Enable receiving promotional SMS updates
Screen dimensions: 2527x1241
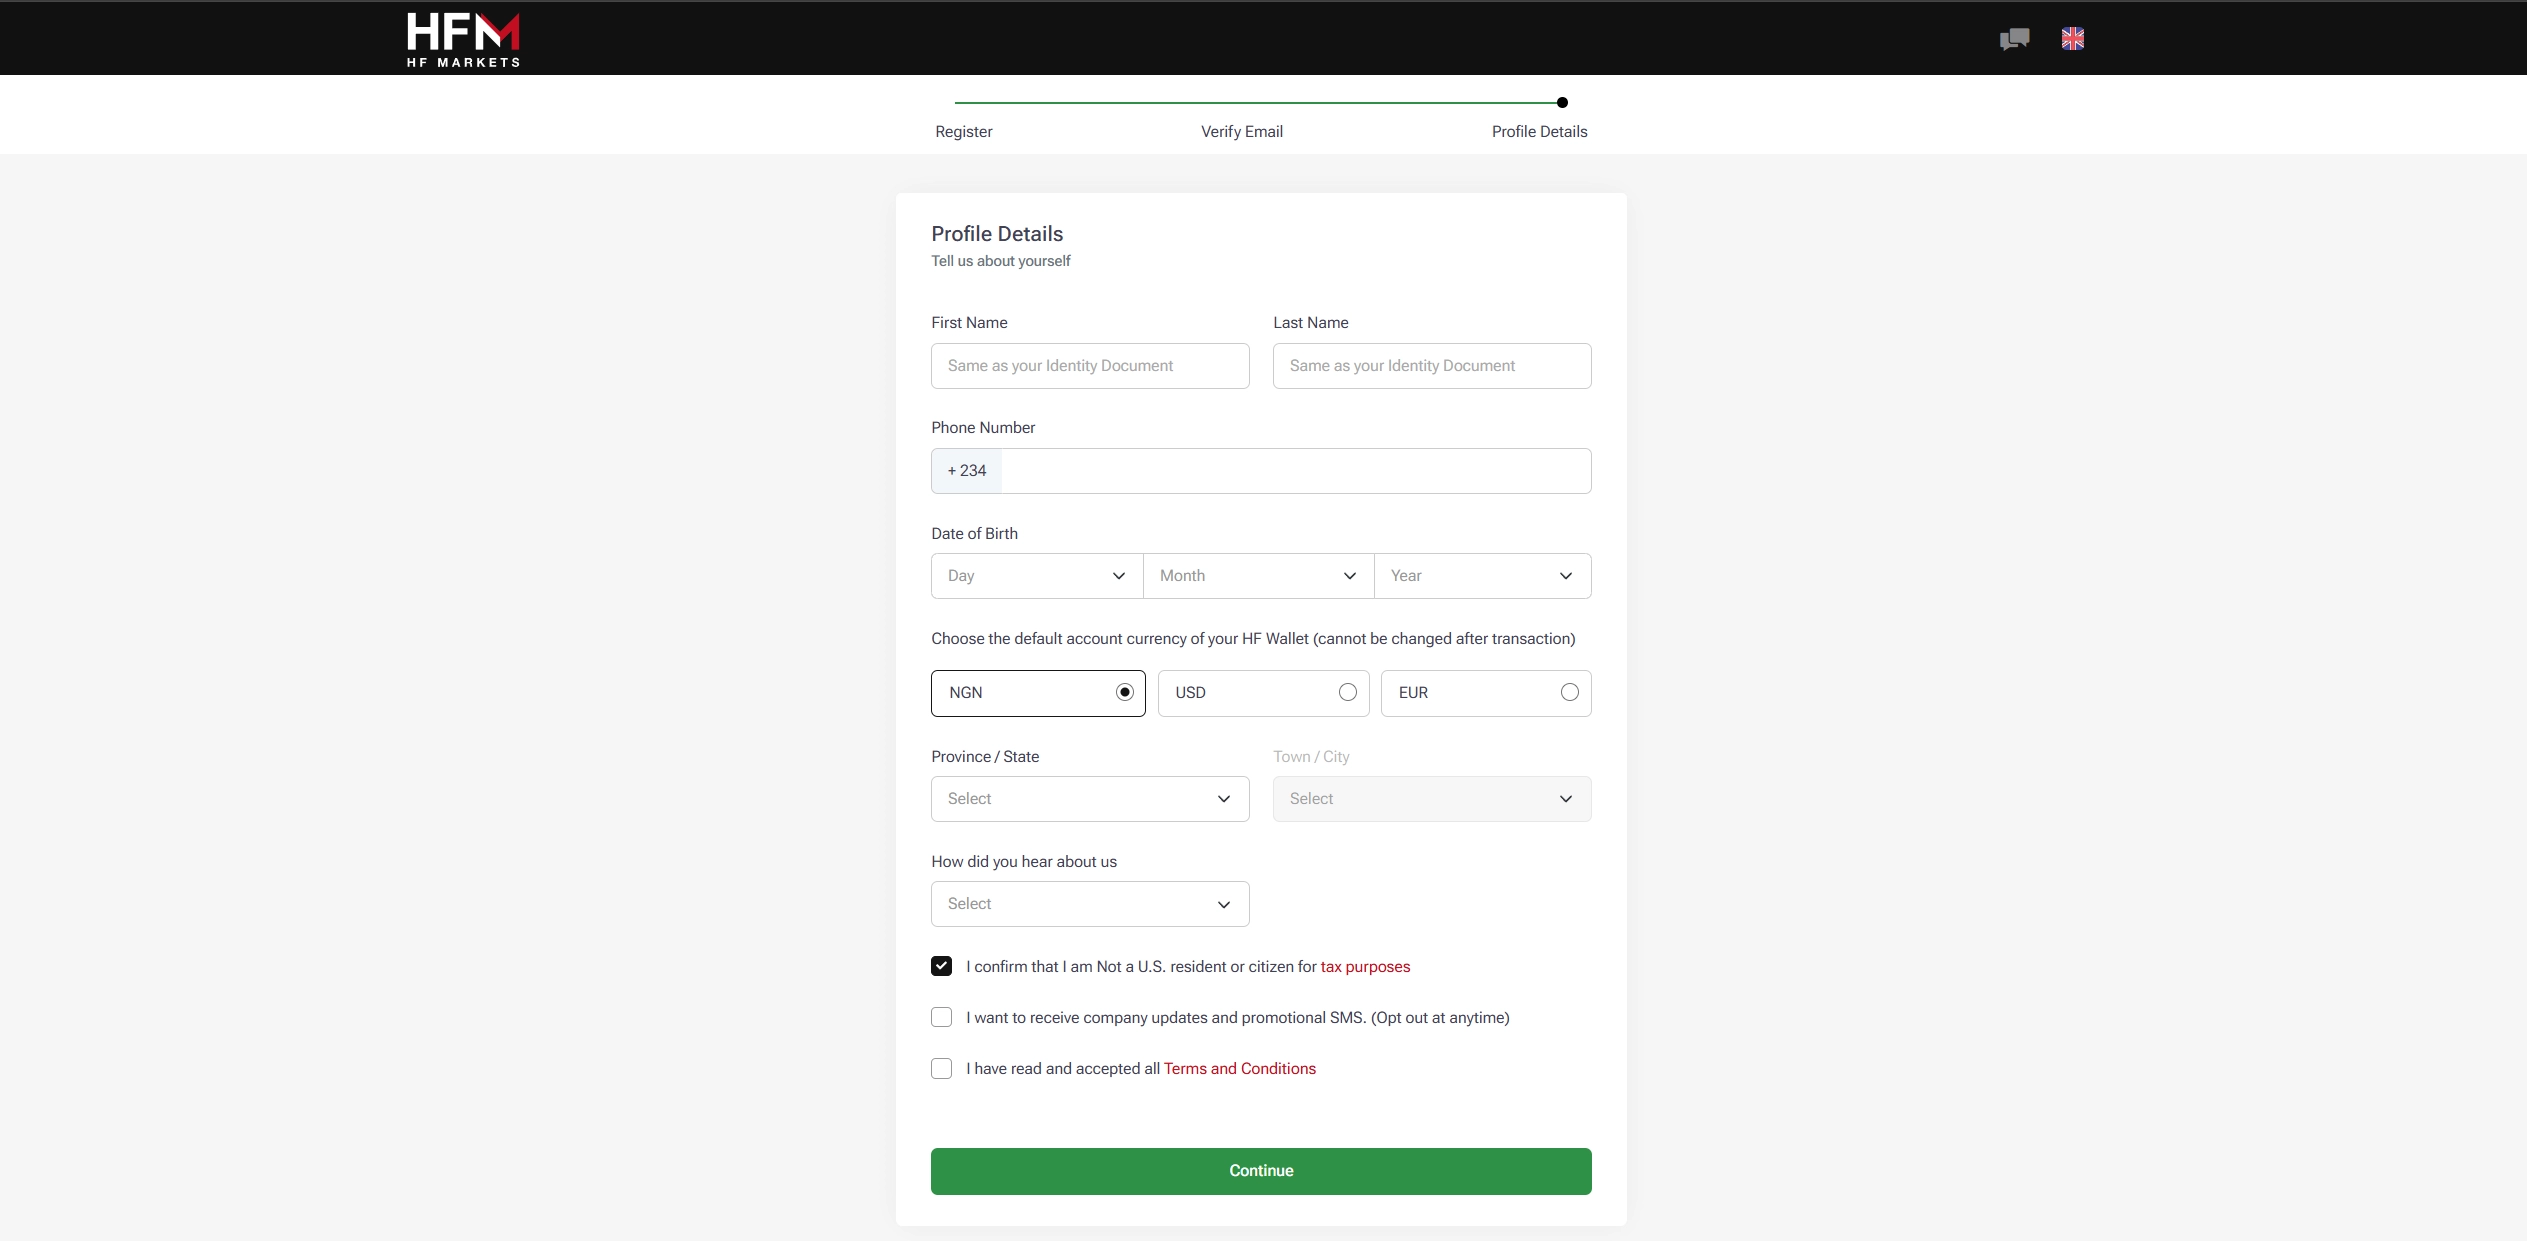point(941,1017)
